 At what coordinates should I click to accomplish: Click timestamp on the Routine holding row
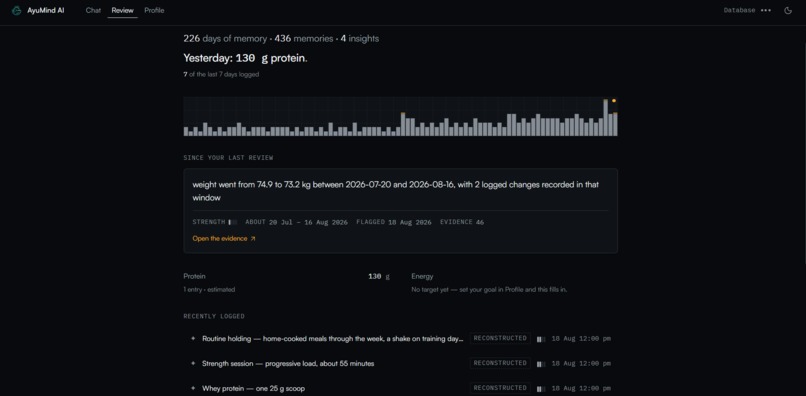point(581,339)
